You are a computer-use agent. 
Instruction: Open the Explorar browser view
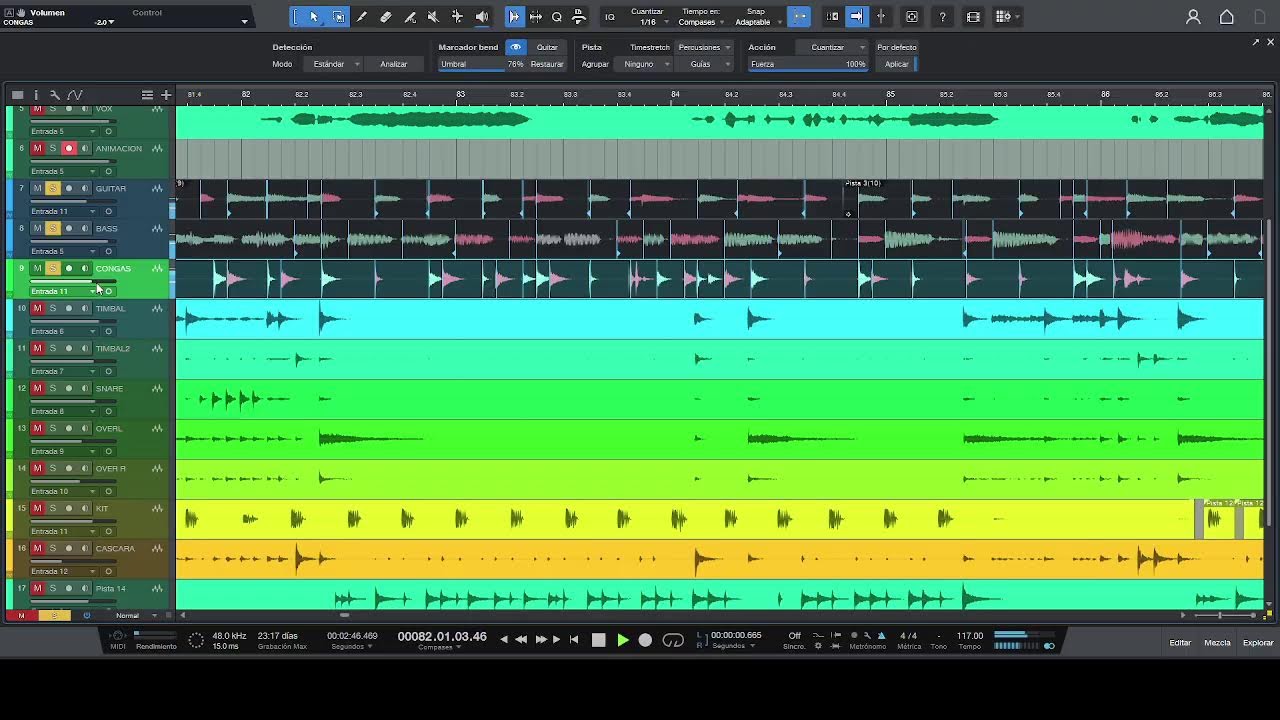(1258, 643)
